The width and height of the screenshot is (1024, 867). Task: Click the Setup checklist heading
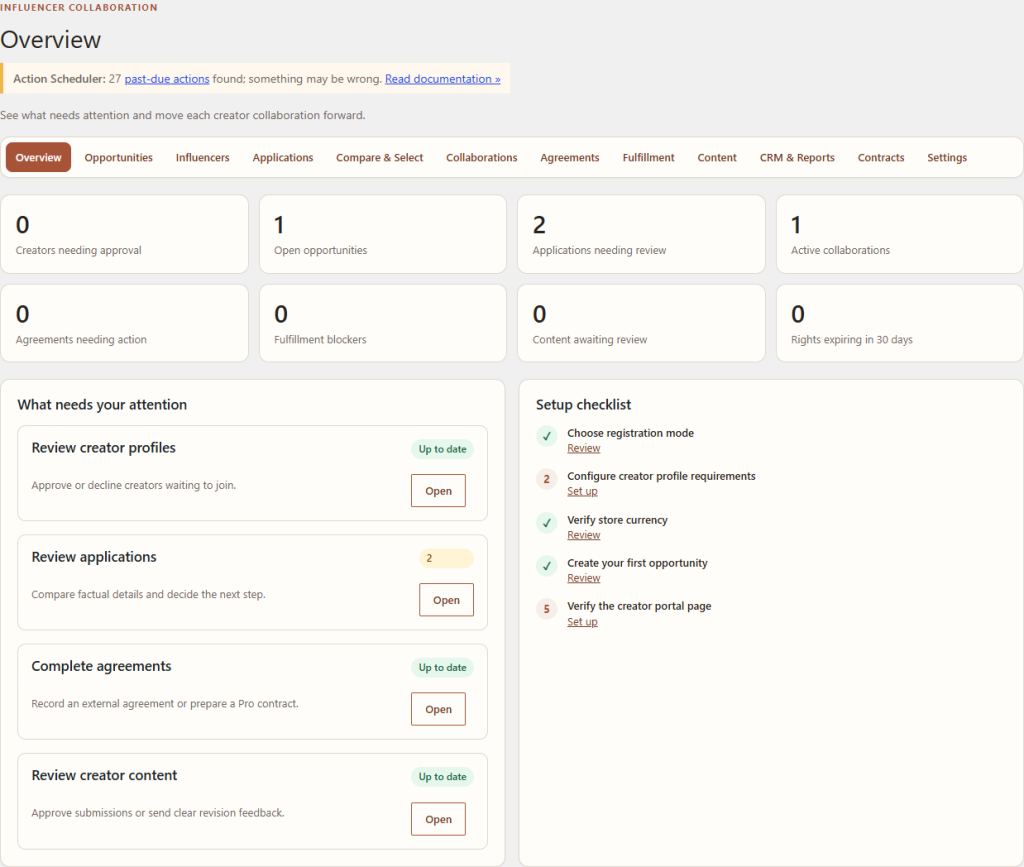[583, 405]
